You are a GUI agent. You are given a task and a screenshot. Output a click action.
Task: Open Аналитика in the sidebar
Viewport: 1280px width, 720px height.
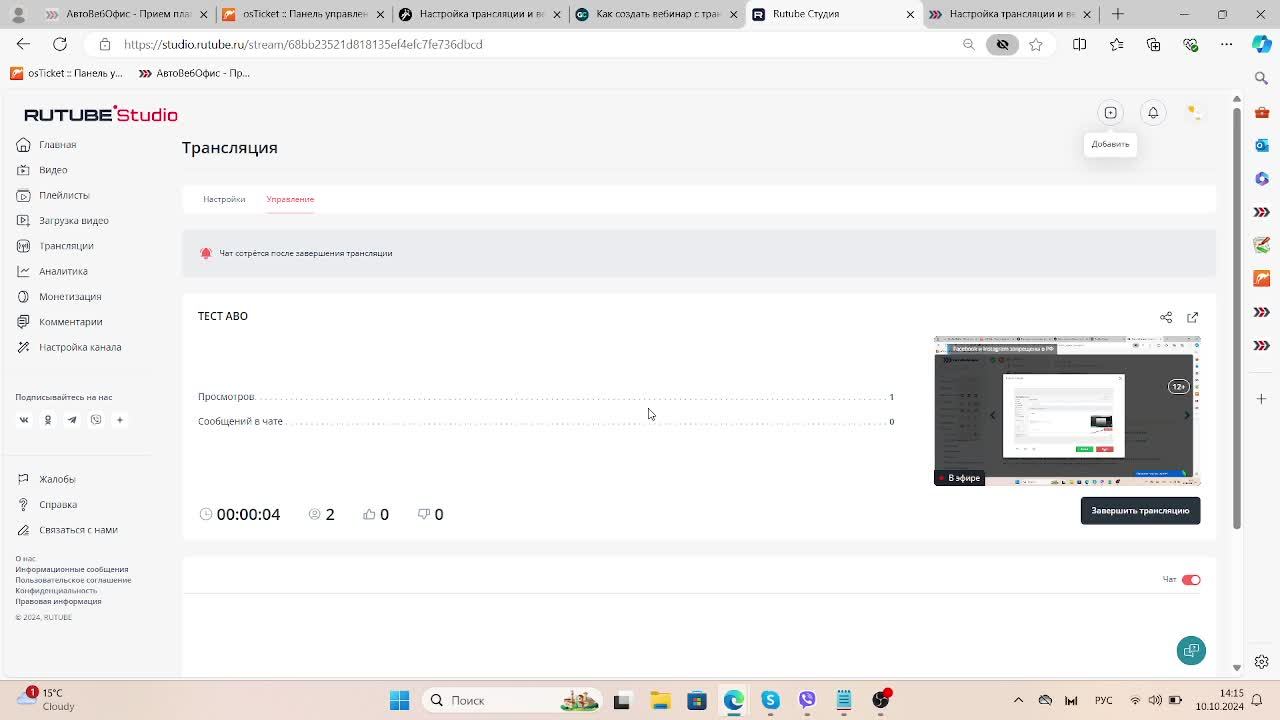[x=52, y=271]
